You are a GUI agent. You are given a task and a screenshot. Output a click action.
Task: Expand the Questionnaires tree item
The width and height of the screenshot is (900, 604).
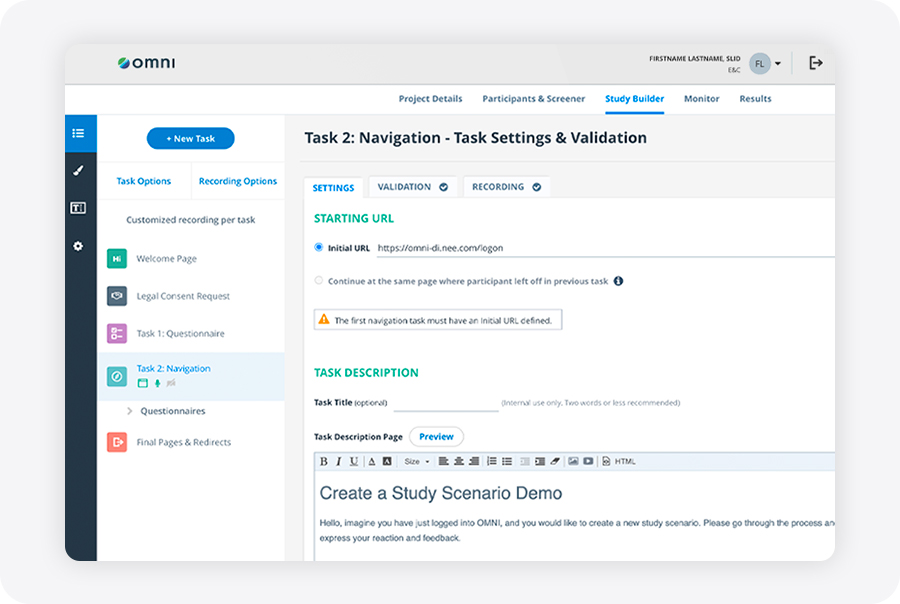(x=130, y=411)
